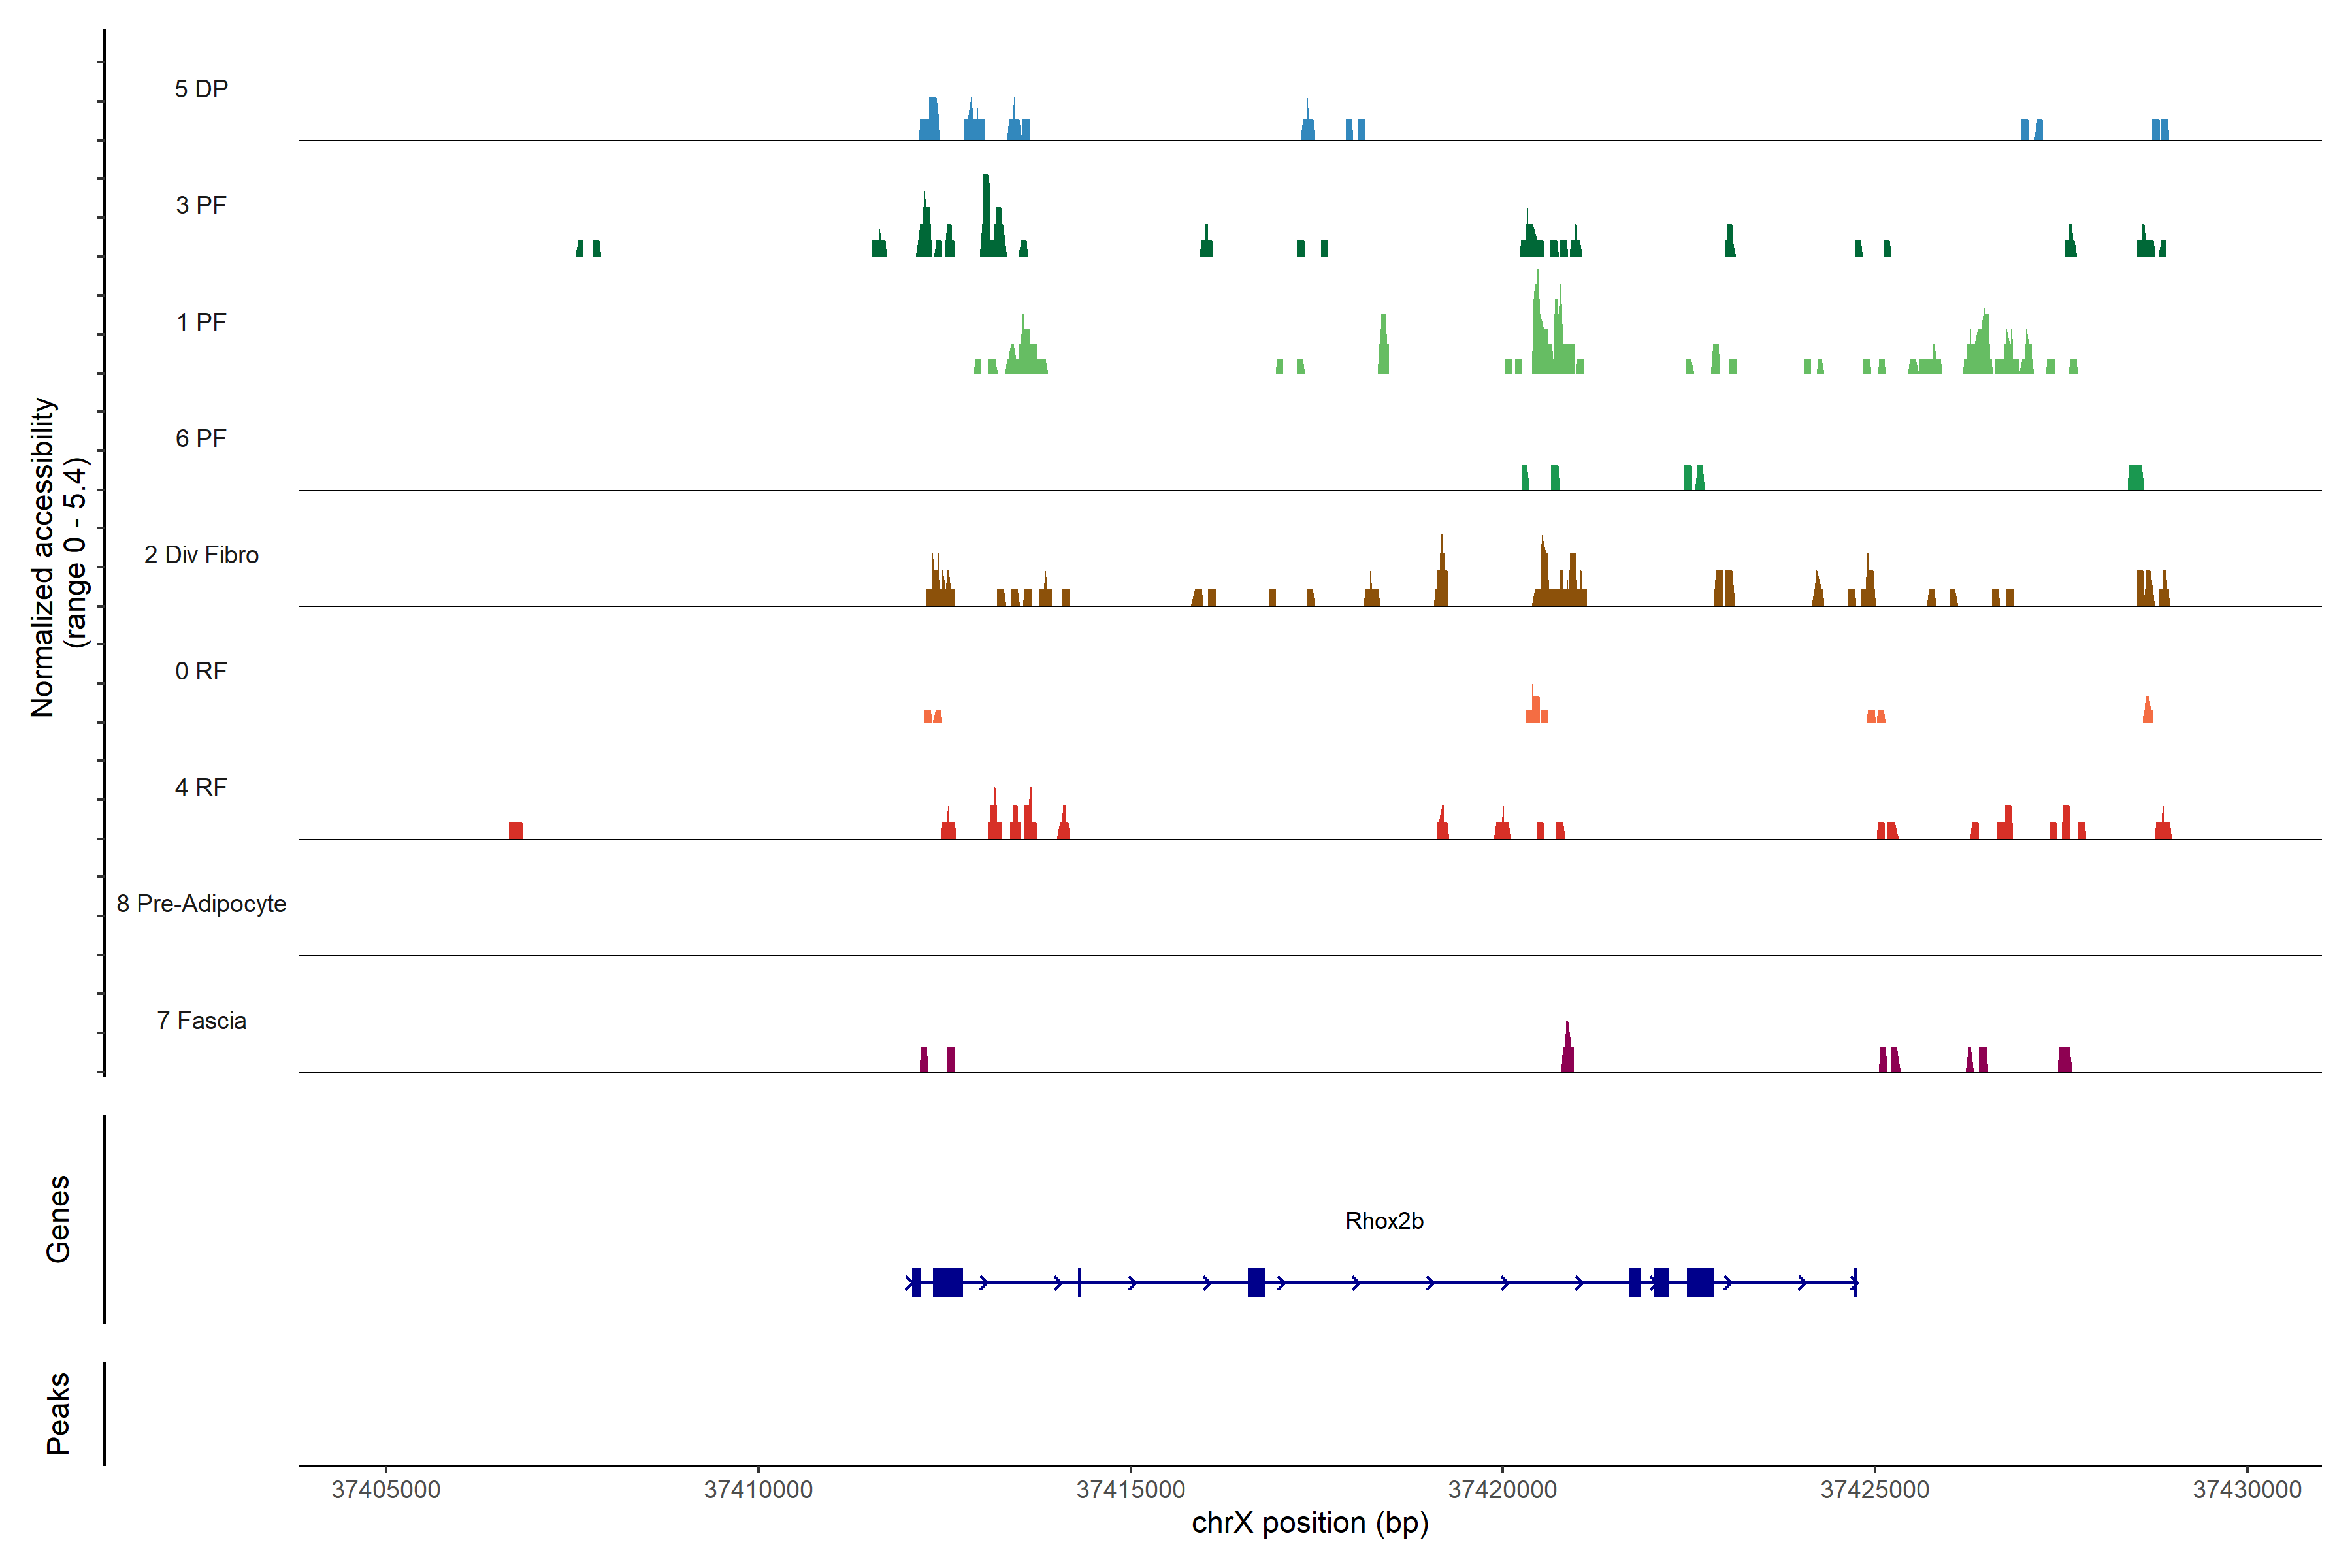Click the Genes panel label

point(58,1219)
